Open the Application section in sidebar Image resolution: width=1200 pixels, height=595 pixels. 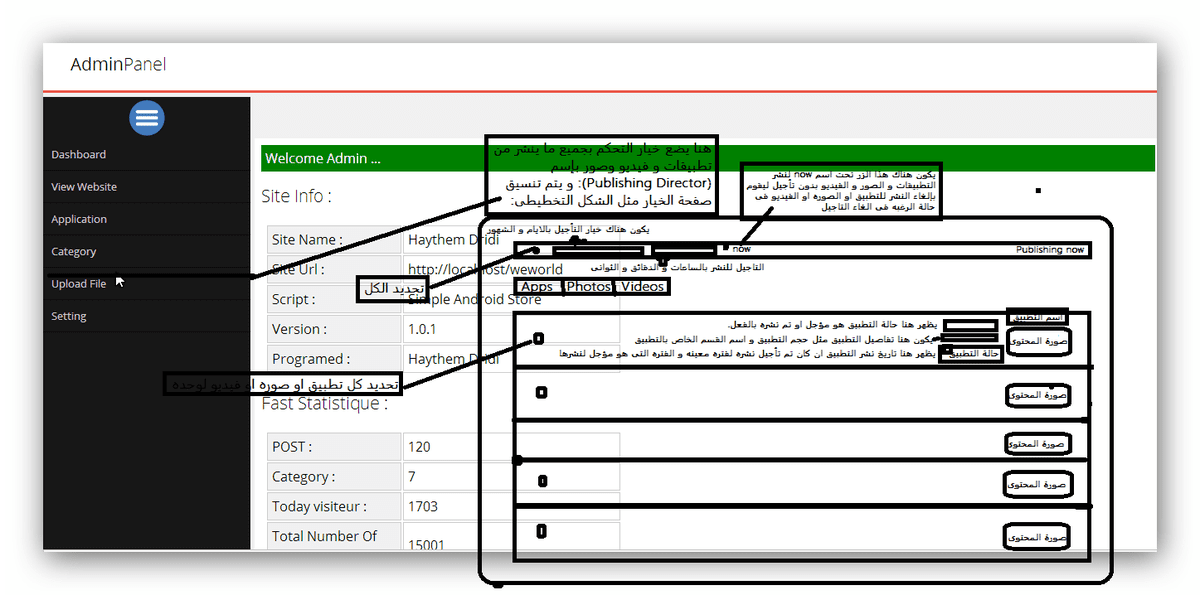click(x=79, y=219)
